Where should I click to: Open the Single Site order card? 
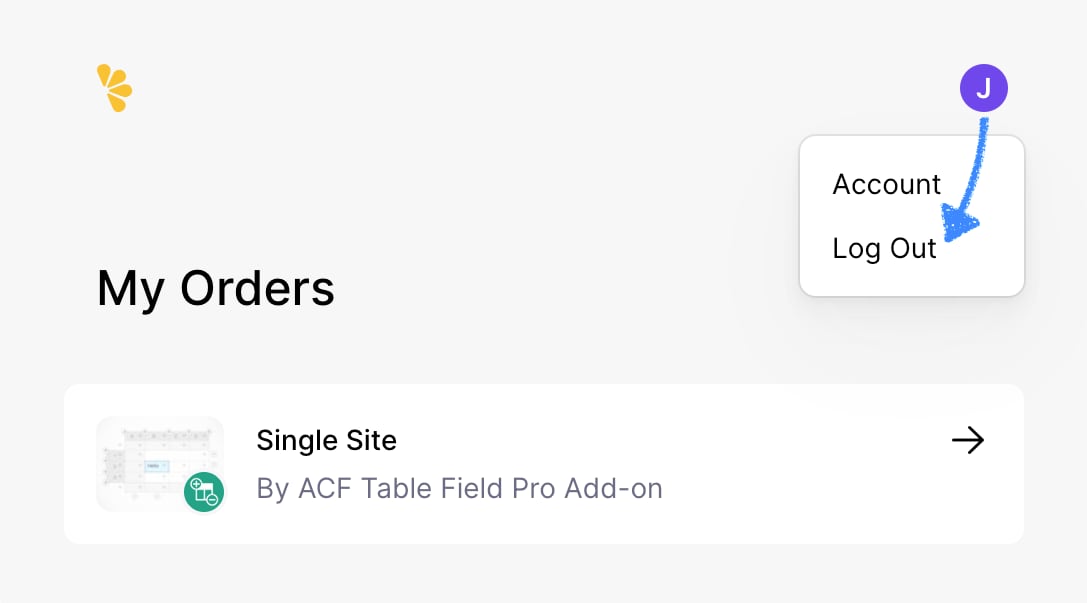click(x=544, y=464)
